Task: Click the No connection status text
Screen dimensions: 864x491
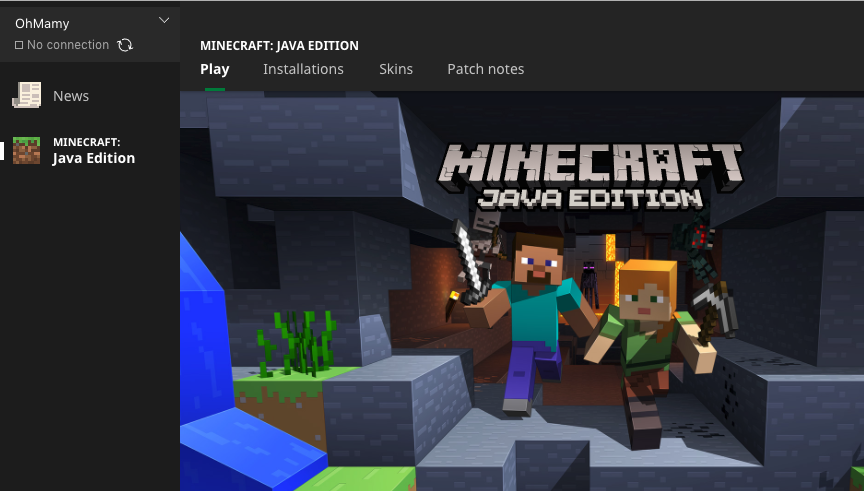Action: [68, 45]
